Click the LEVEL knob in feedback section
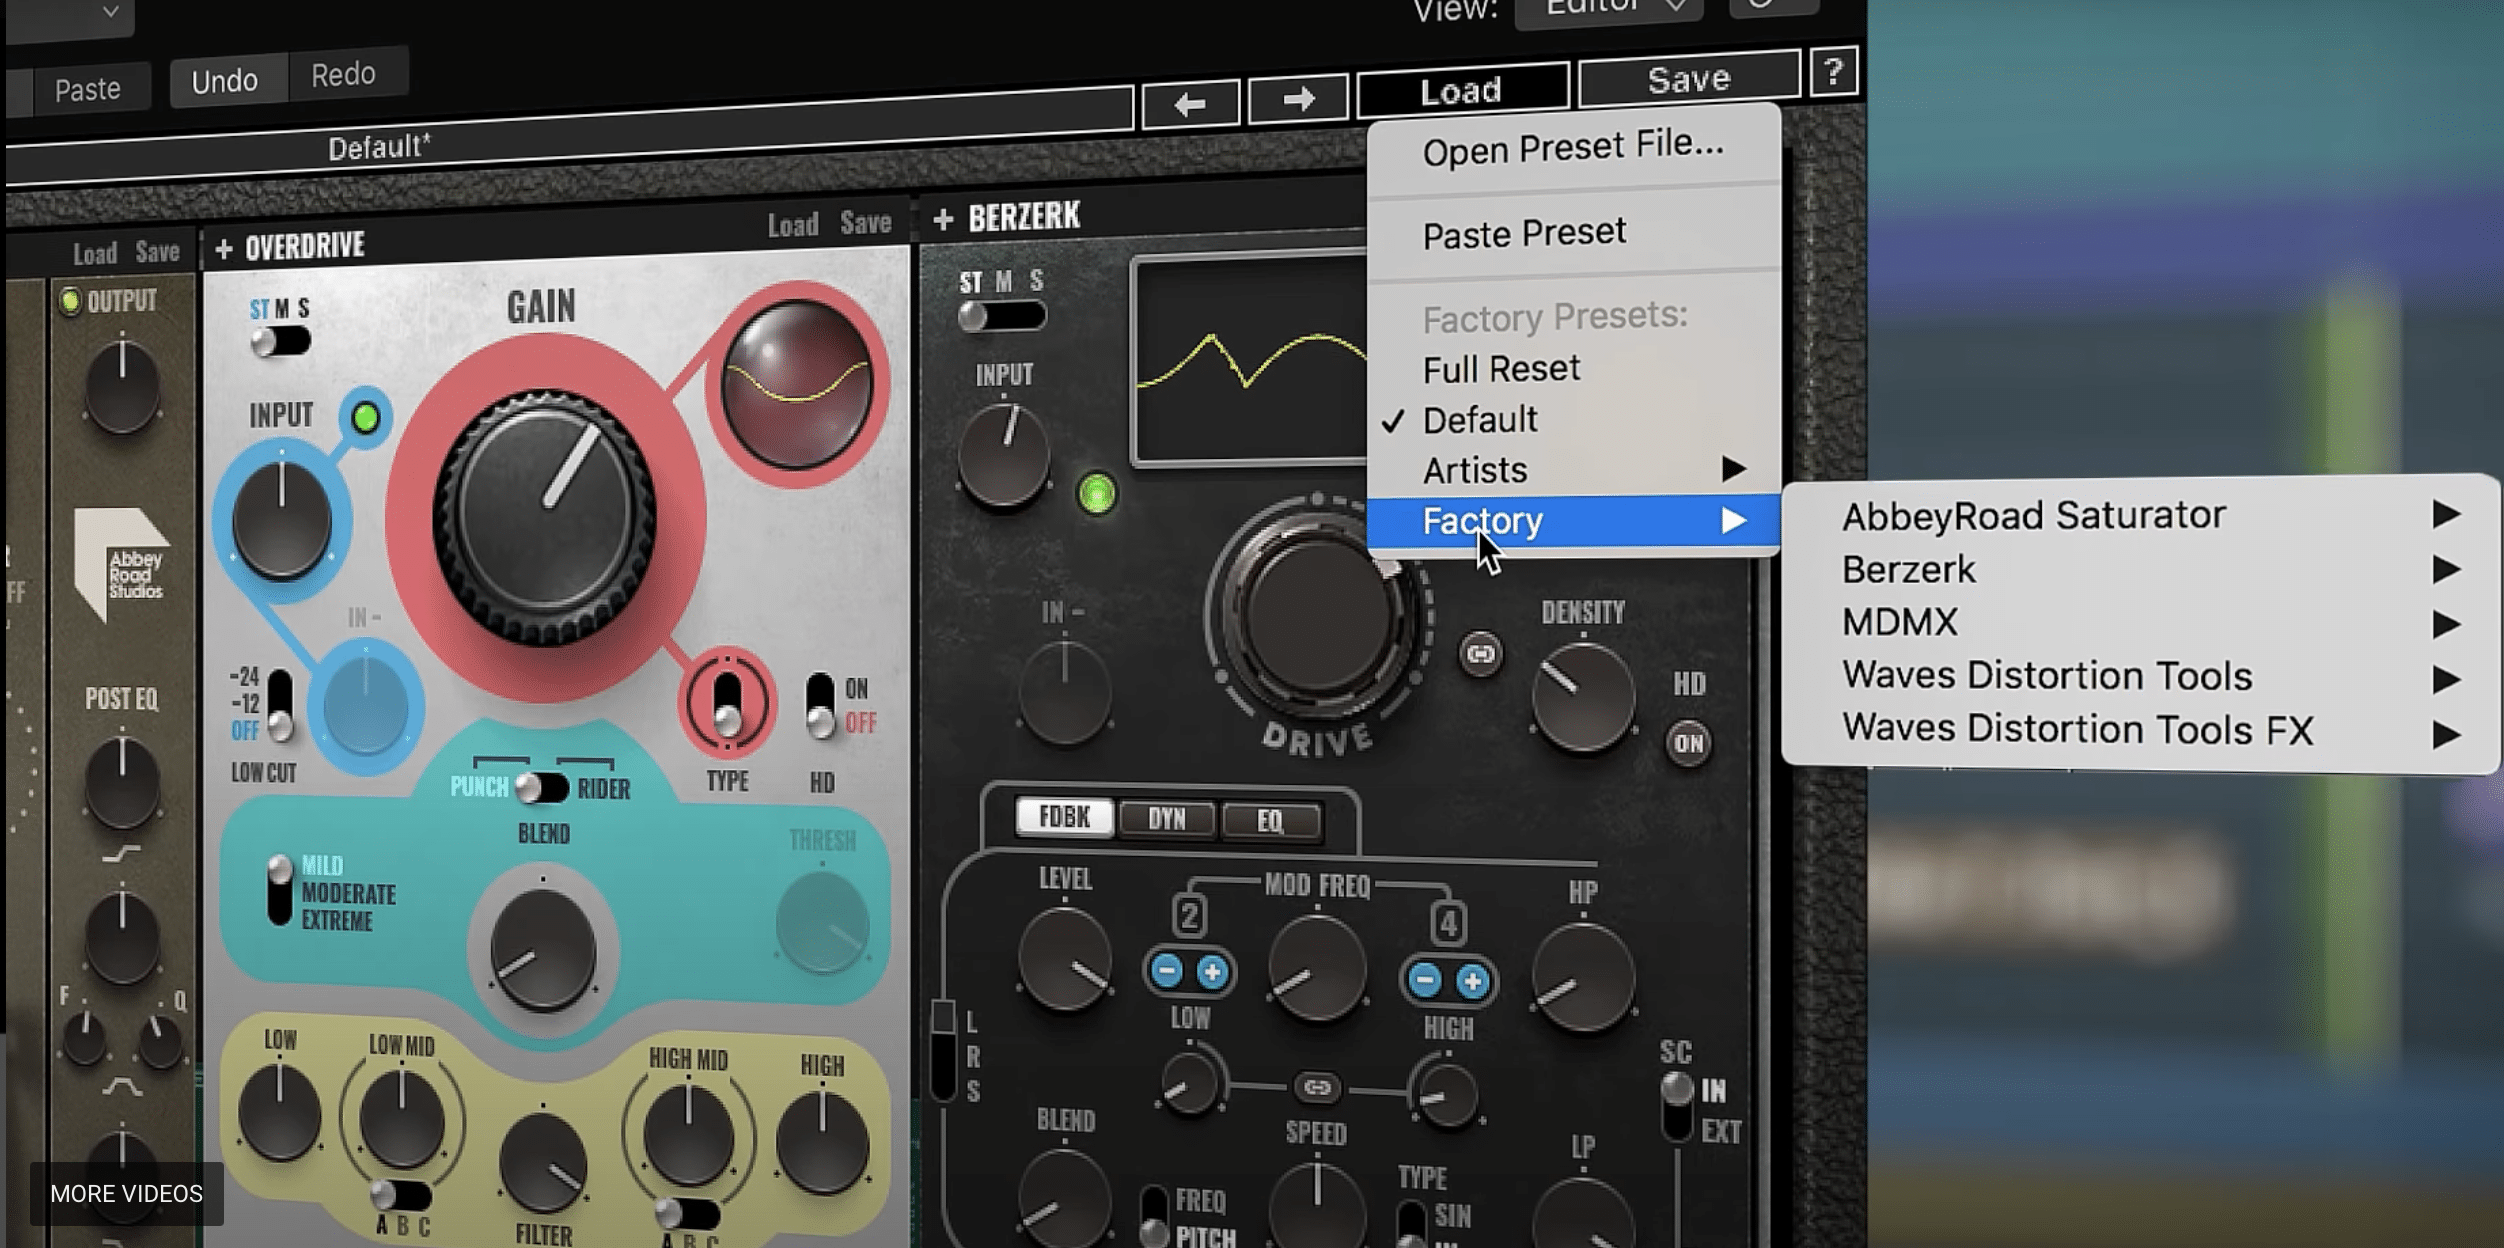Viewport: 2504px width, 1248px height. coord(1064,961)
